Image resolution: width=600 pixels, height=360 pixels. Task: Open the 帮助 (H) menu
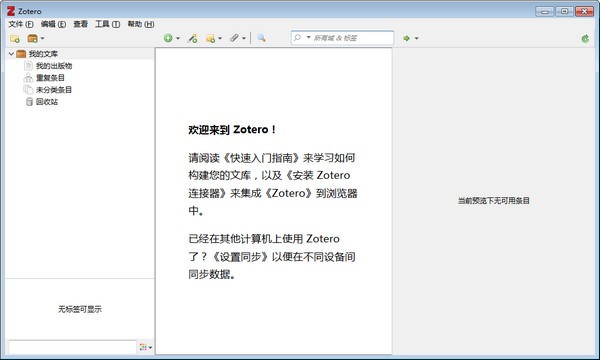coord(141,24)
